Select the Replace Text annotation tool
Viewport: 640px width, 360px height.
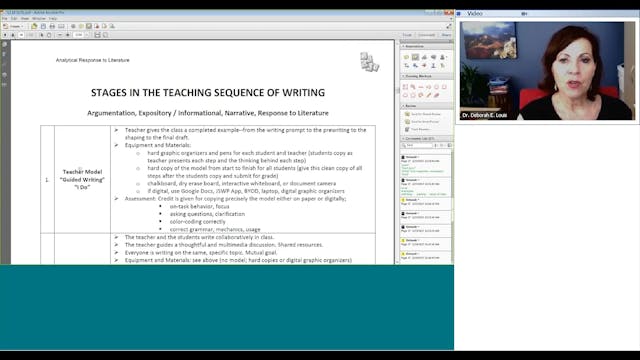pyautogui.click(x=415, y=66)
